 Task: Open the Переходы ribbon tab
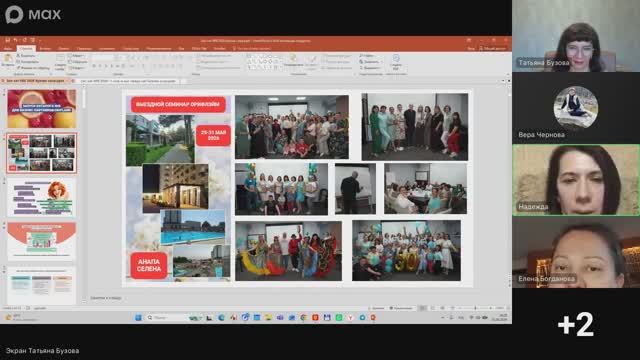84,48
